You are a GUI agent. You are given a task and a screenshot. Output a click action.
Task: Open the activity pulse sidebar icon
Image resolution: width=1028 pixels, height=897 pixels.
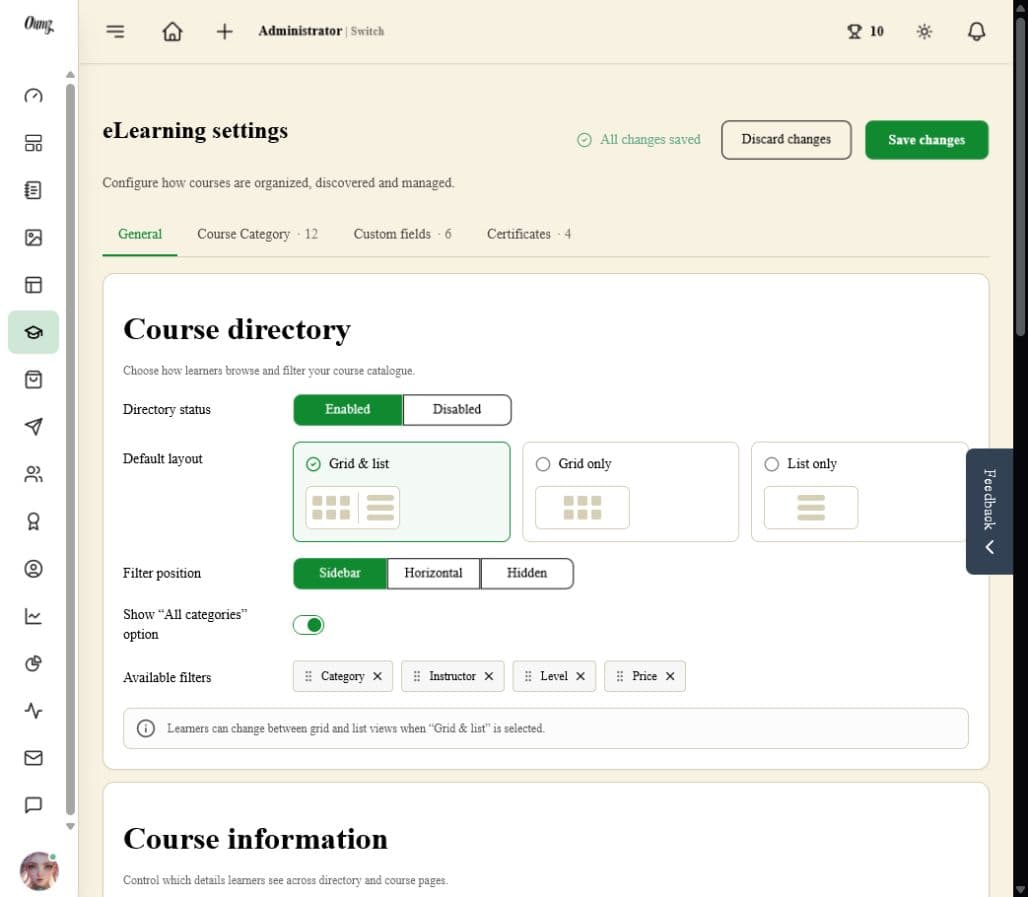coord(33,711)
